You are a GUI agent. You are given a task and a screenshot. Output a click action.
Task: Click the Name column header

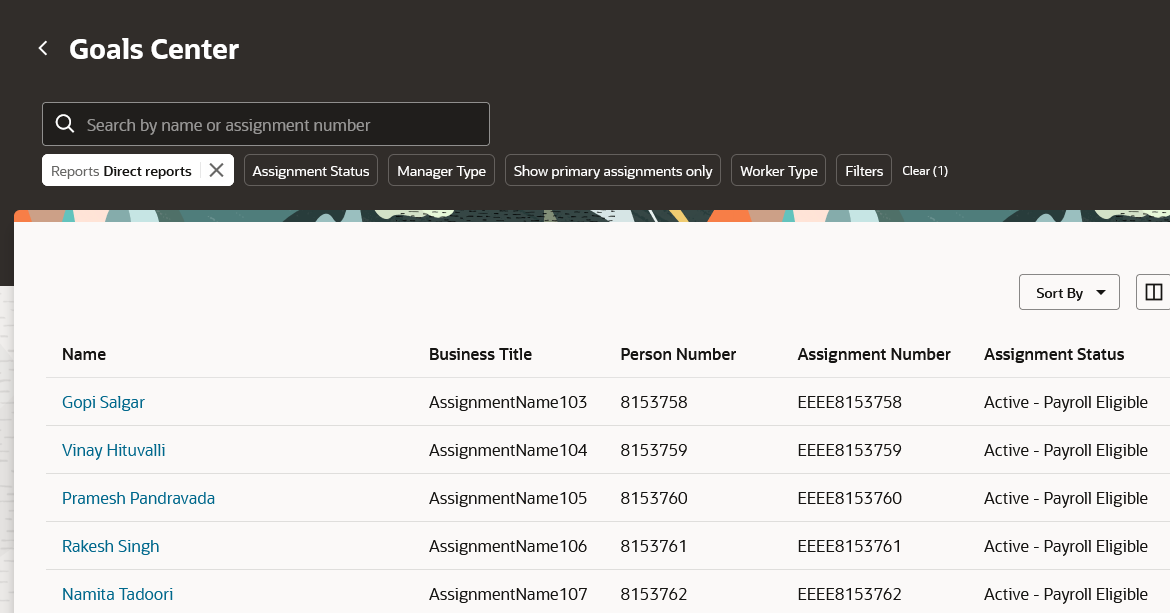click(84, 354)
